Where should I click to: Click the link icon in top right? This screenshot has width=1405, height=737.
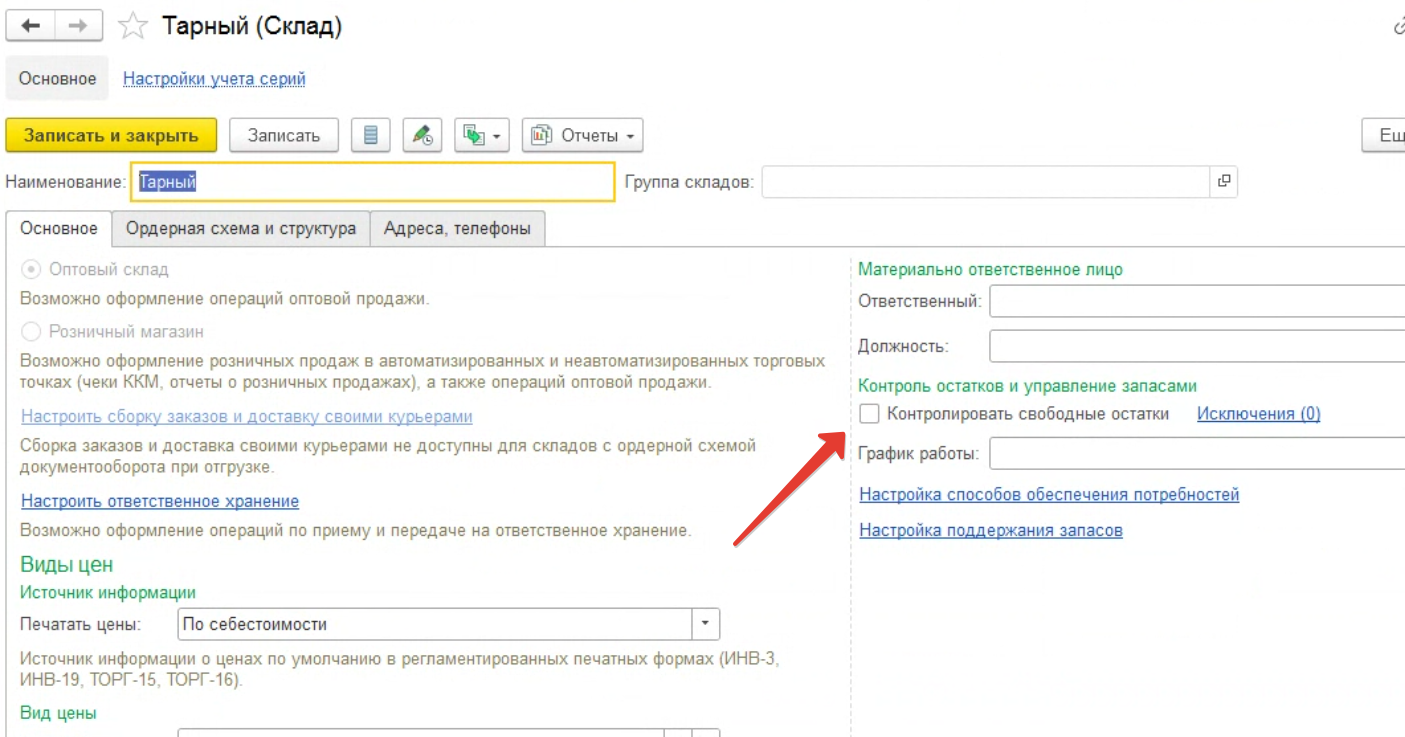pyautogui.click(x=1398, y=27)
